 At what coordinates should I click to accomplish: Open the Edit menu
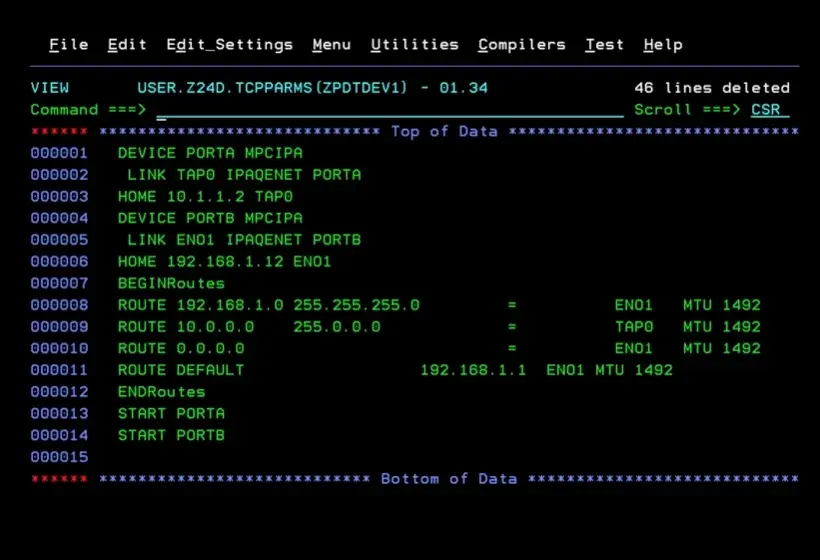127,45
